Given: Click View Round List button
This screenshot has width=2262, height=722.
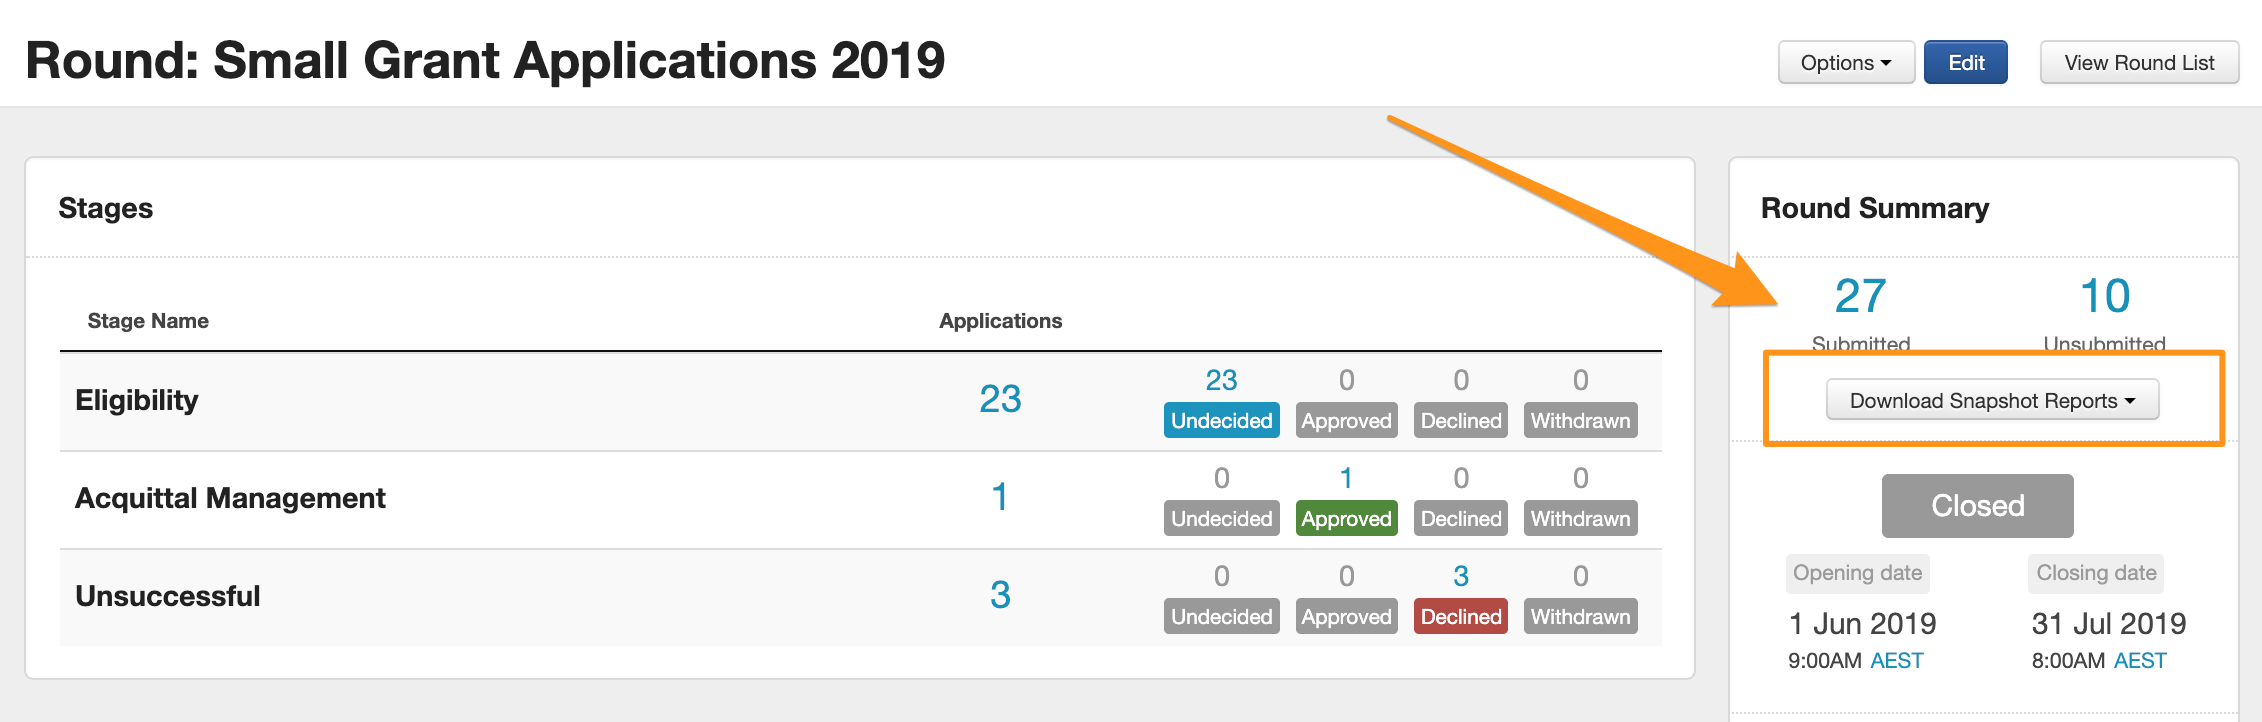Looking at the screenshot, I should (x=2138, y=63).
